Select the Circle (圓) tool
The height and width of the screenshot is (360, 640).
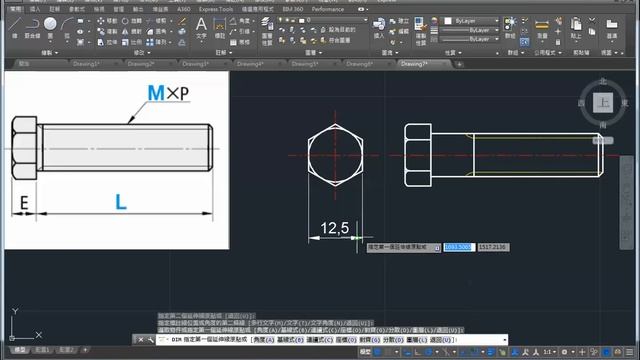click(x=50, y=27)
